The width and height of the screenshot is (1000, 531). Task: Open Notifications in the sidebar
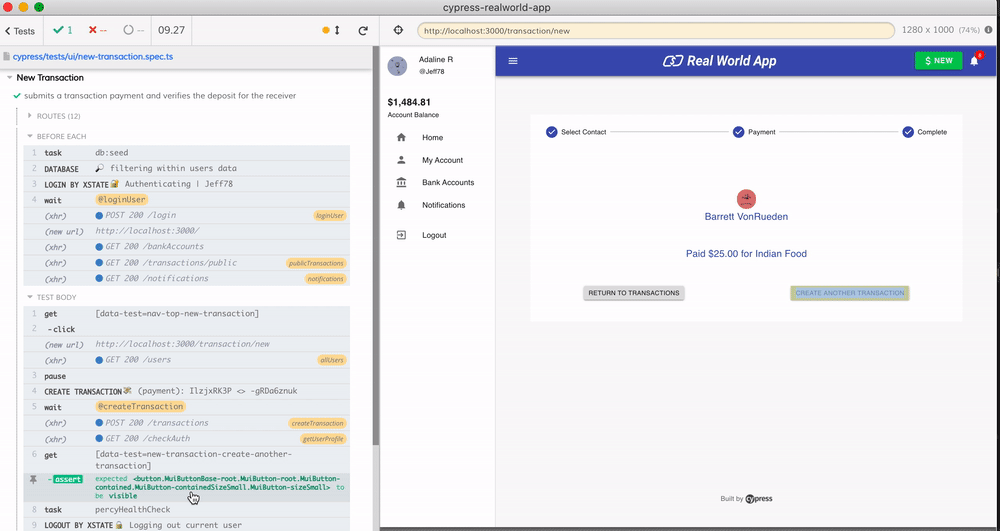(443, 205)
